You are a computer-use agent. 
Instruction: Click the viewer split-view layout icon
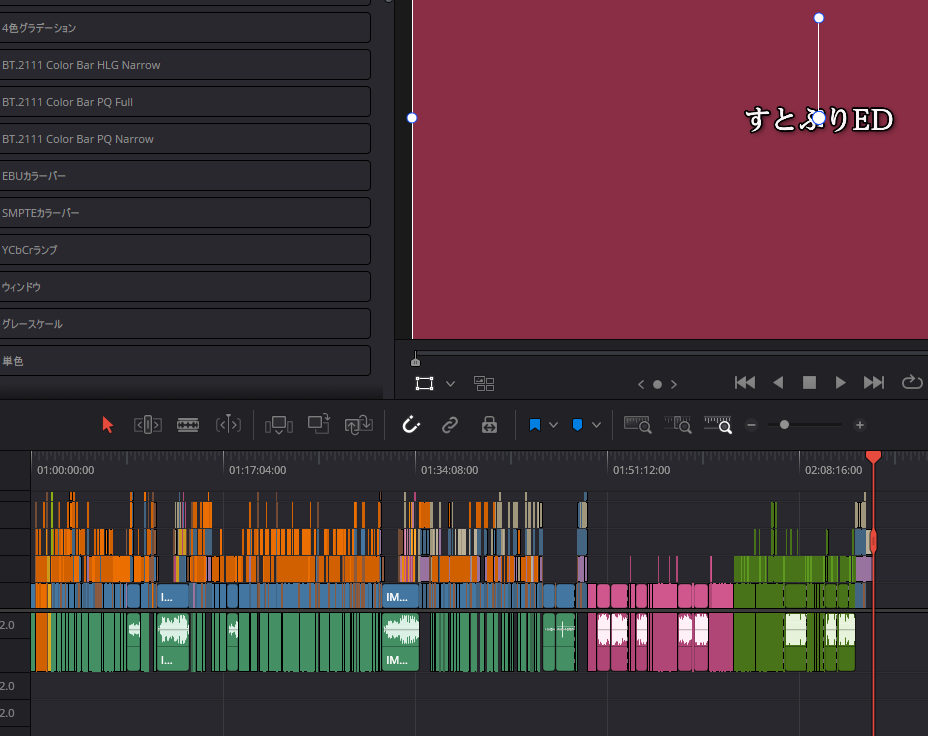tap(484, 383)
